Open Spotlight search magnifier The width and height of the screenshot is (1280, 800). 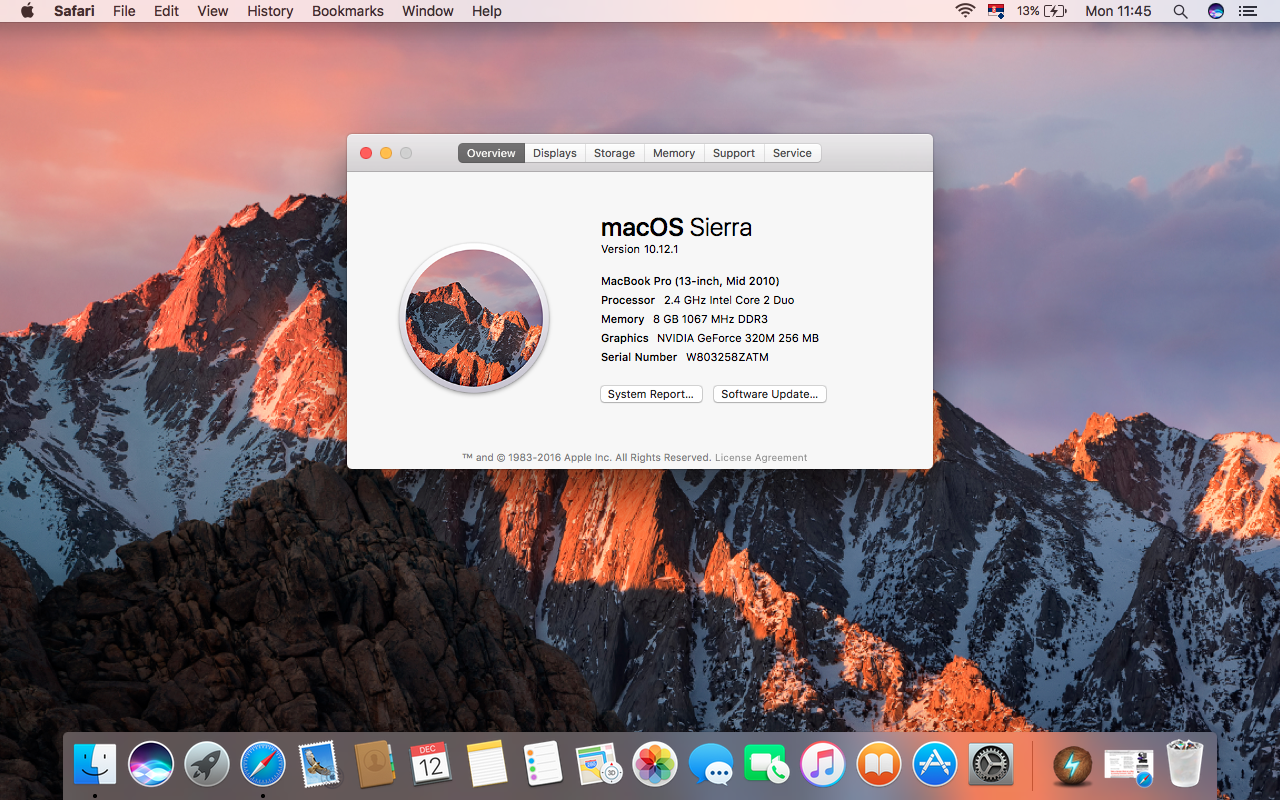(1181, 11)
